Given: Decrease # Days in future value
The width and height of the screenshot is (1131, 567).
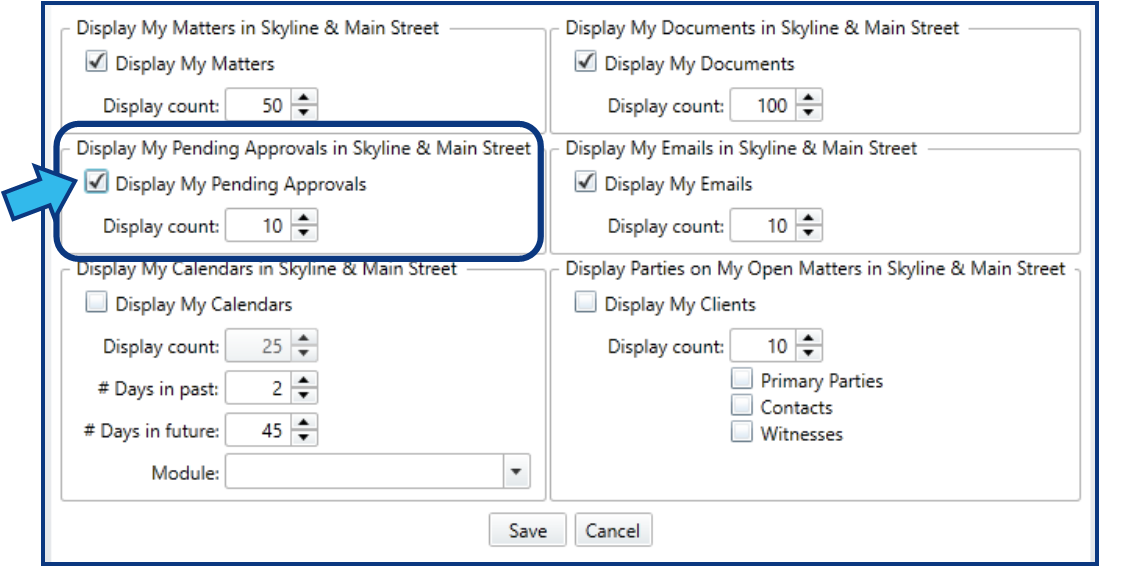Looking at the screenshot, I should click(304, 437).
